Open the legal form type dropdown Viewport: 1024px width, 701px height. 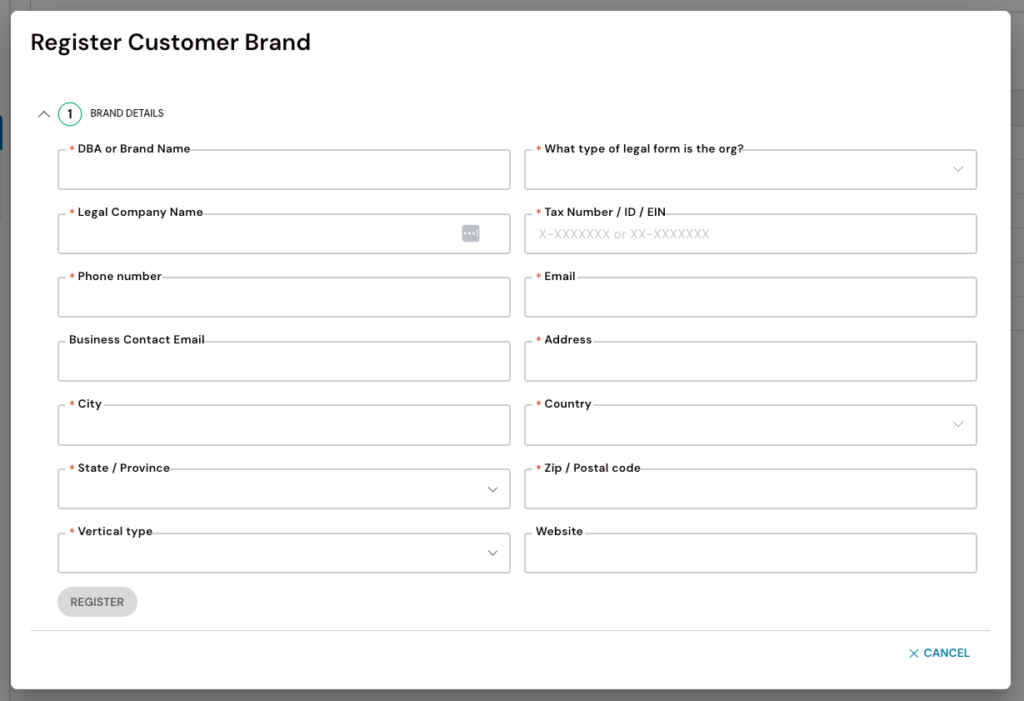point(750,170)
